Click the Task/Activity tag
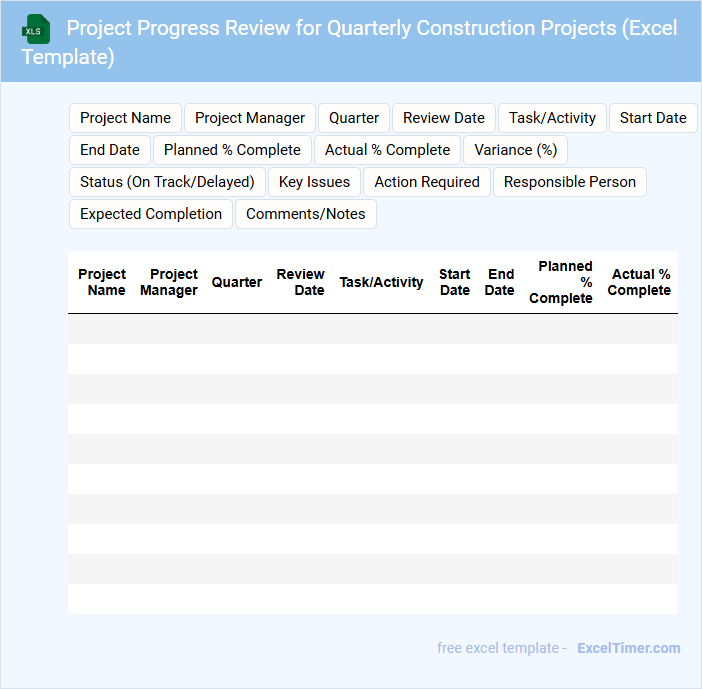Screen dimensions: 702x689 pyautogui.click(x=552, y=118)
